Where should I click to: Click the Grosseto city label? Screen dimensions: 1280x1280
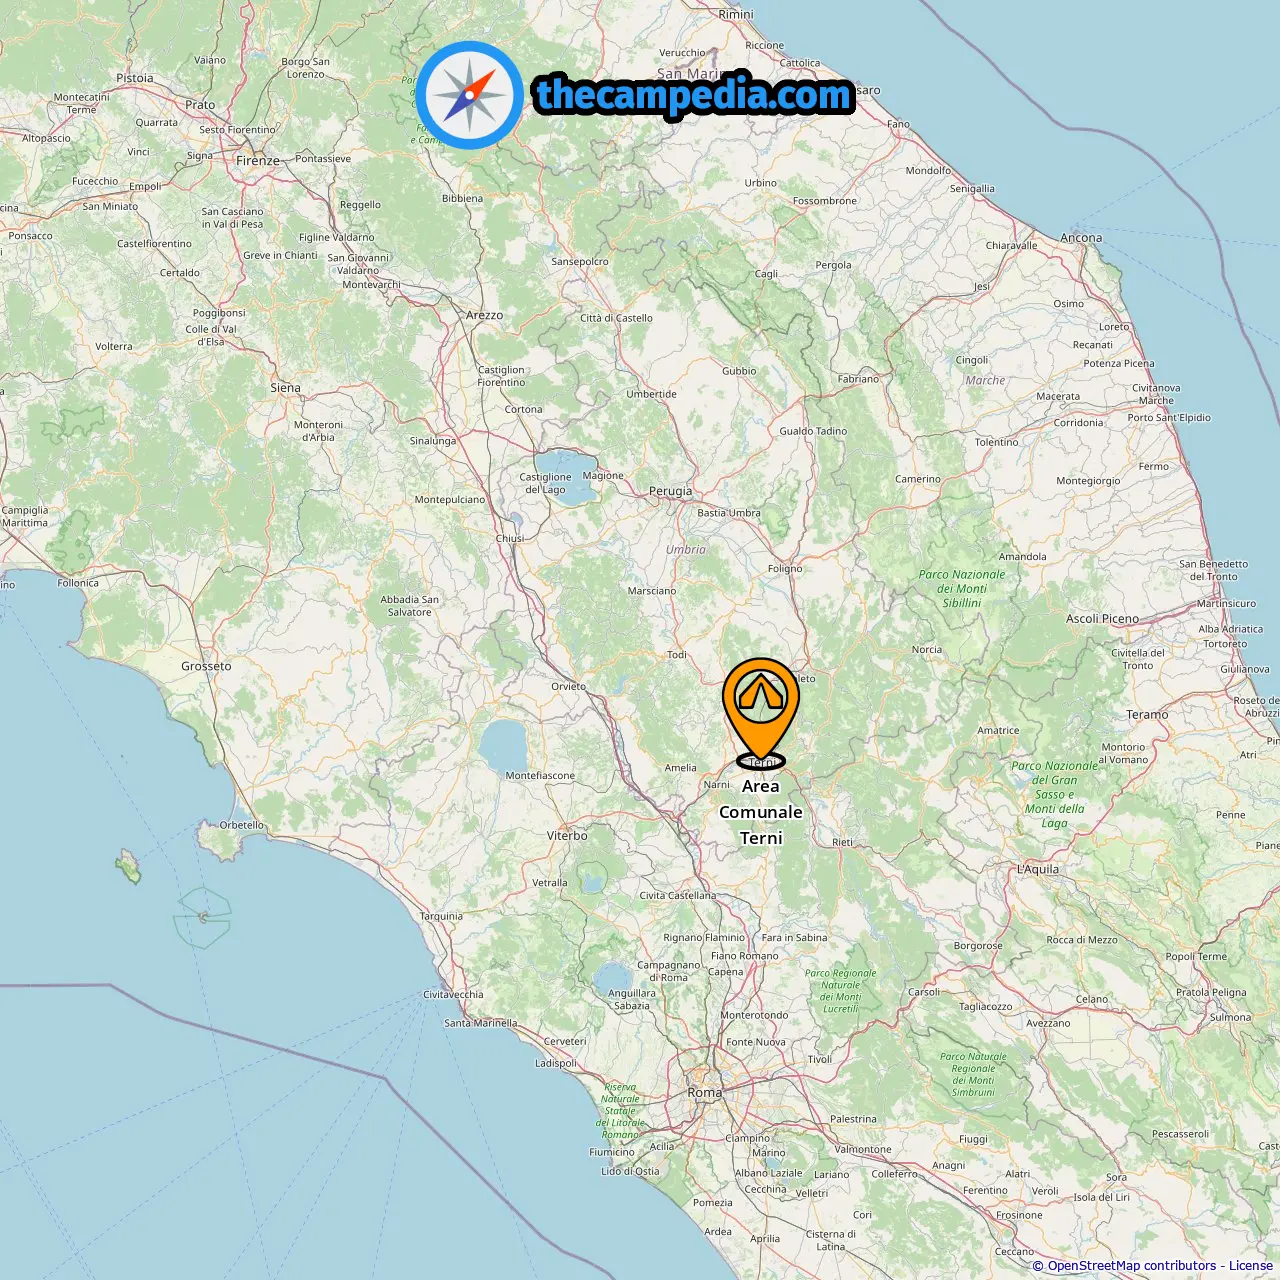coord(206,666)
